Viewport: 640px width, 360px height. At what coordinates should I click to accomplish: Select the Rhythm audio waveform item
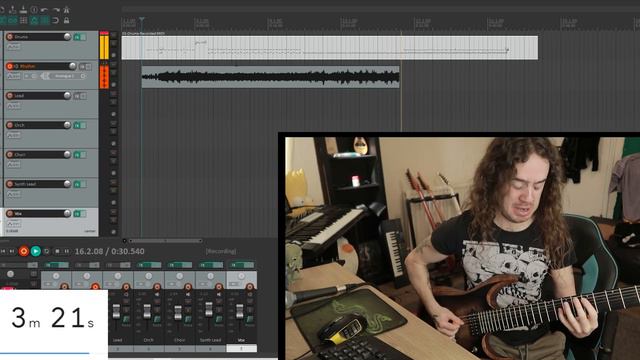(271, 77)
